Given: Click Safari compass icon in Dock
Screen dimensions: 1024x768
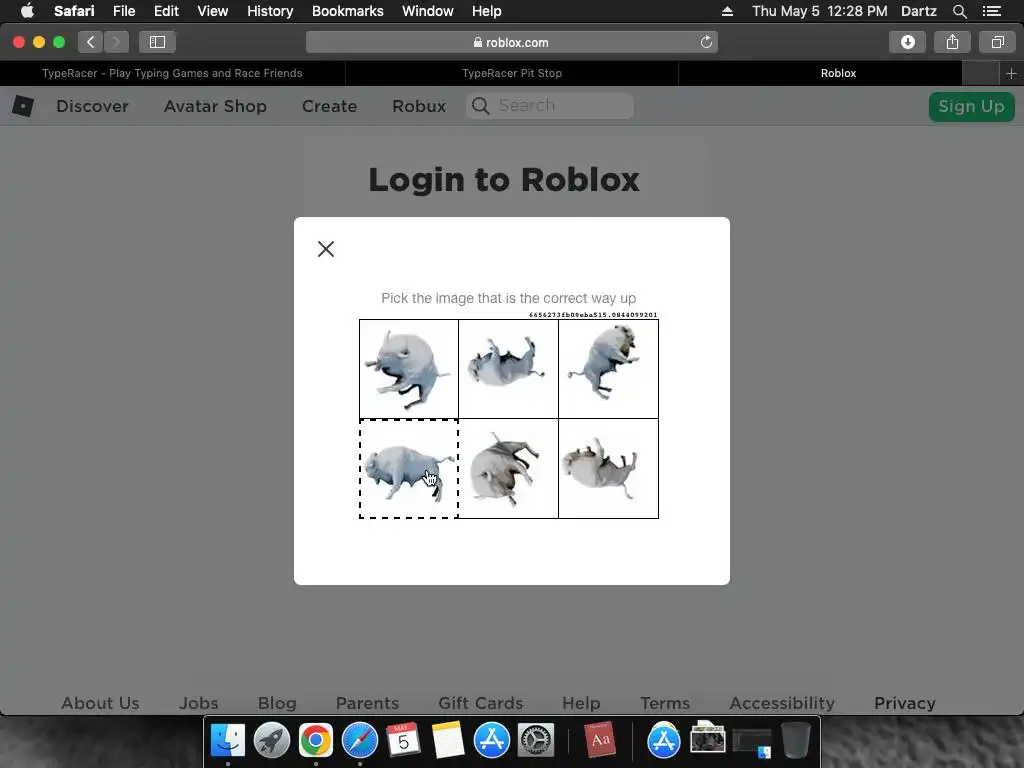Looking at the screenshot, I should pos(360,740).
